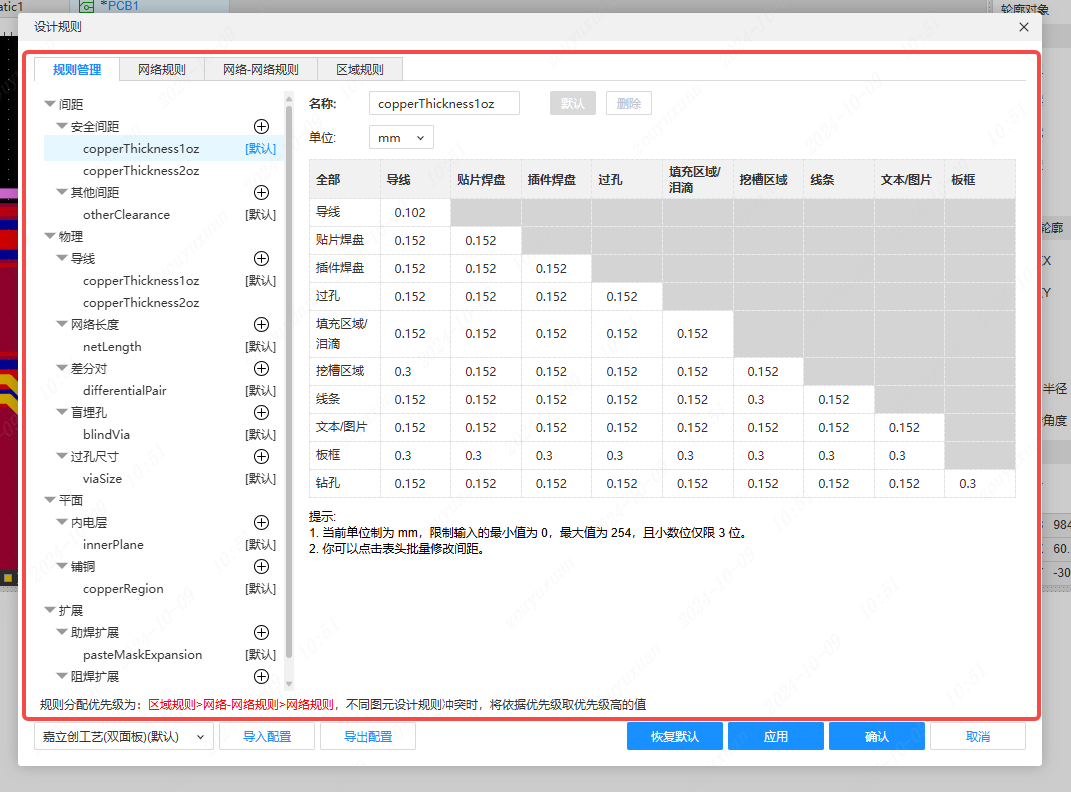Open the 单位 mm unit dropdown
Screen dimensions: 1071x792
coord(401,138)
